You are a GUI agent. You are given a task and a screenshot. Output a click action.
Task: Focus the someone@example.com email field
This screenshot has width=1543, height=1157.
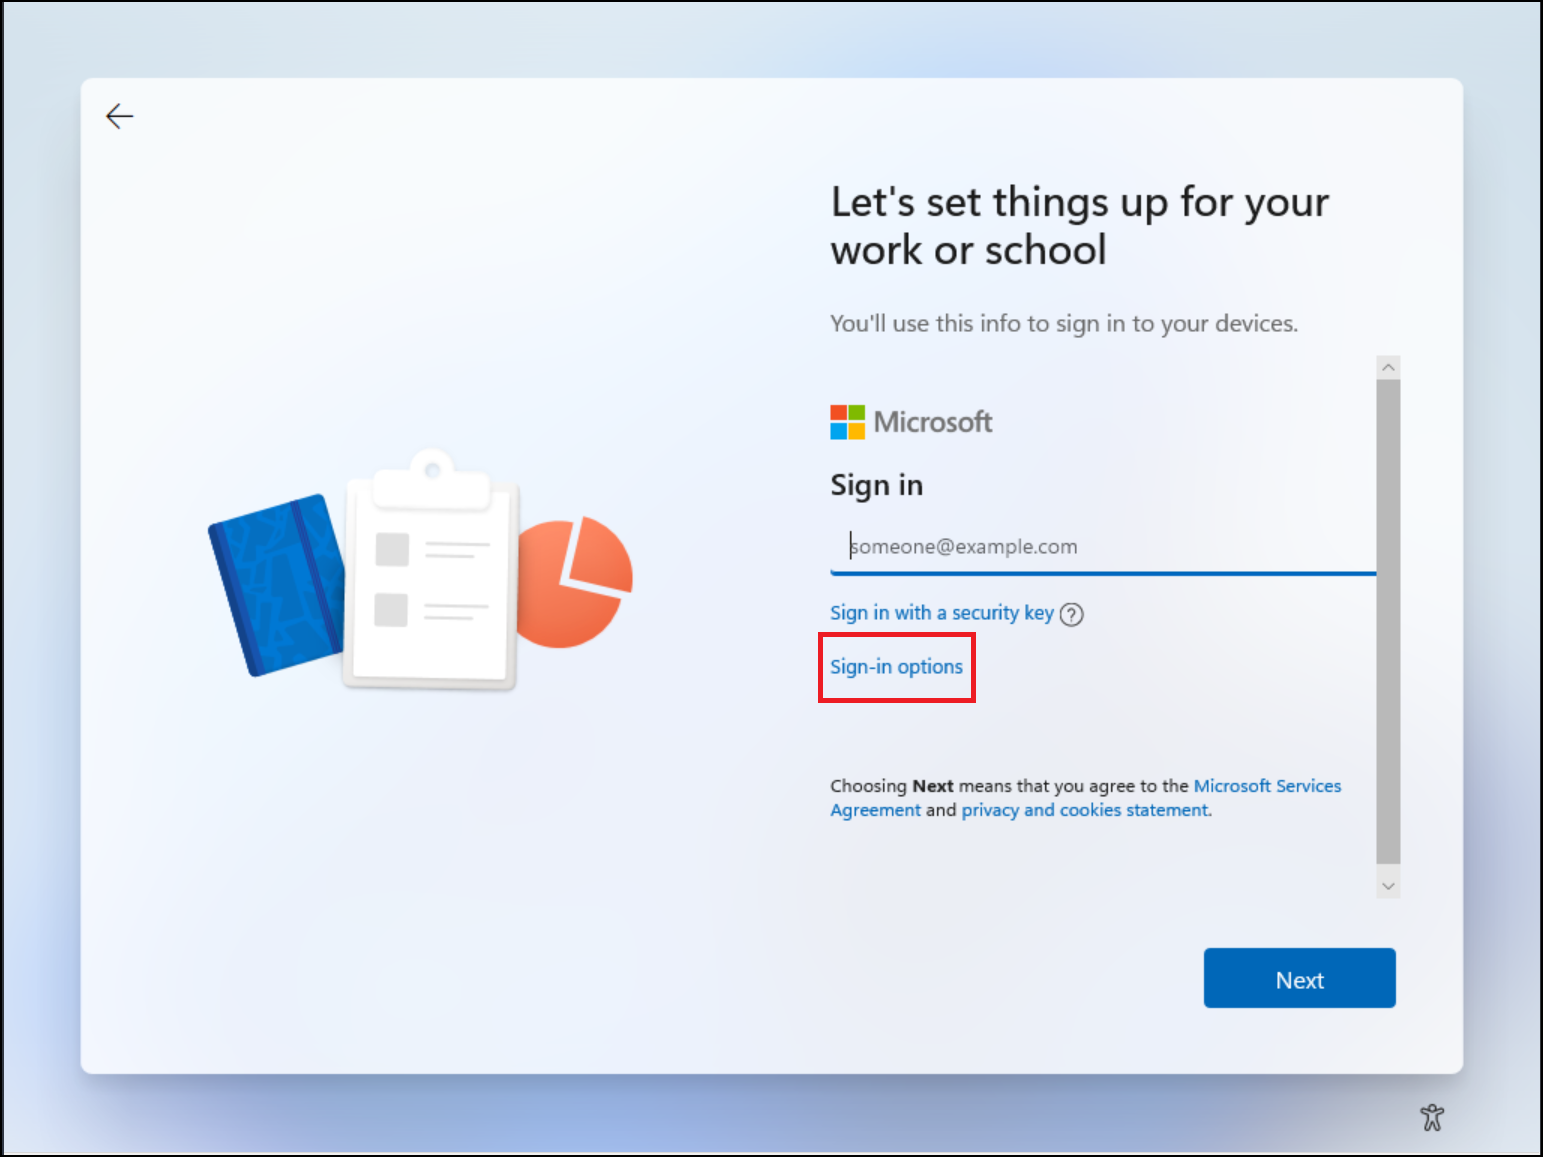pyautogui.click(x=1100, y=547)
